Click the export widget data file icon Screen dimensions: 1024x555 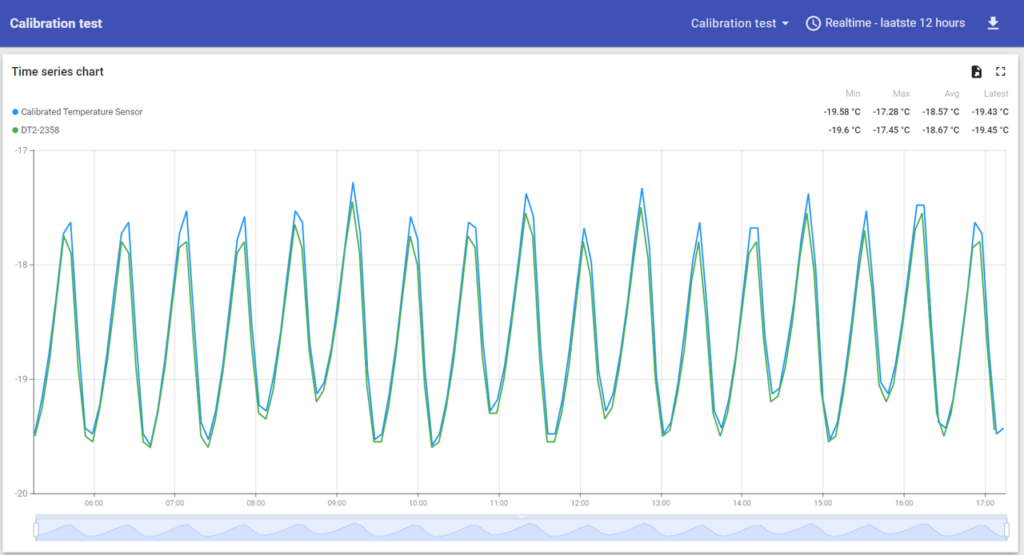point(977,72)
